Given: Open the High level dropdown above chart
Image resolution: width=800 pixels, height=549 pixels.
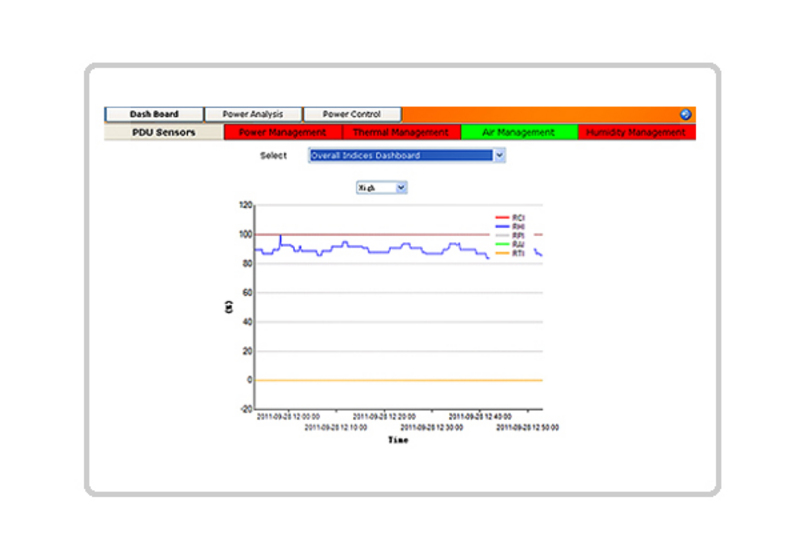Looking at the screenshot, I should [x=382, y=187].
